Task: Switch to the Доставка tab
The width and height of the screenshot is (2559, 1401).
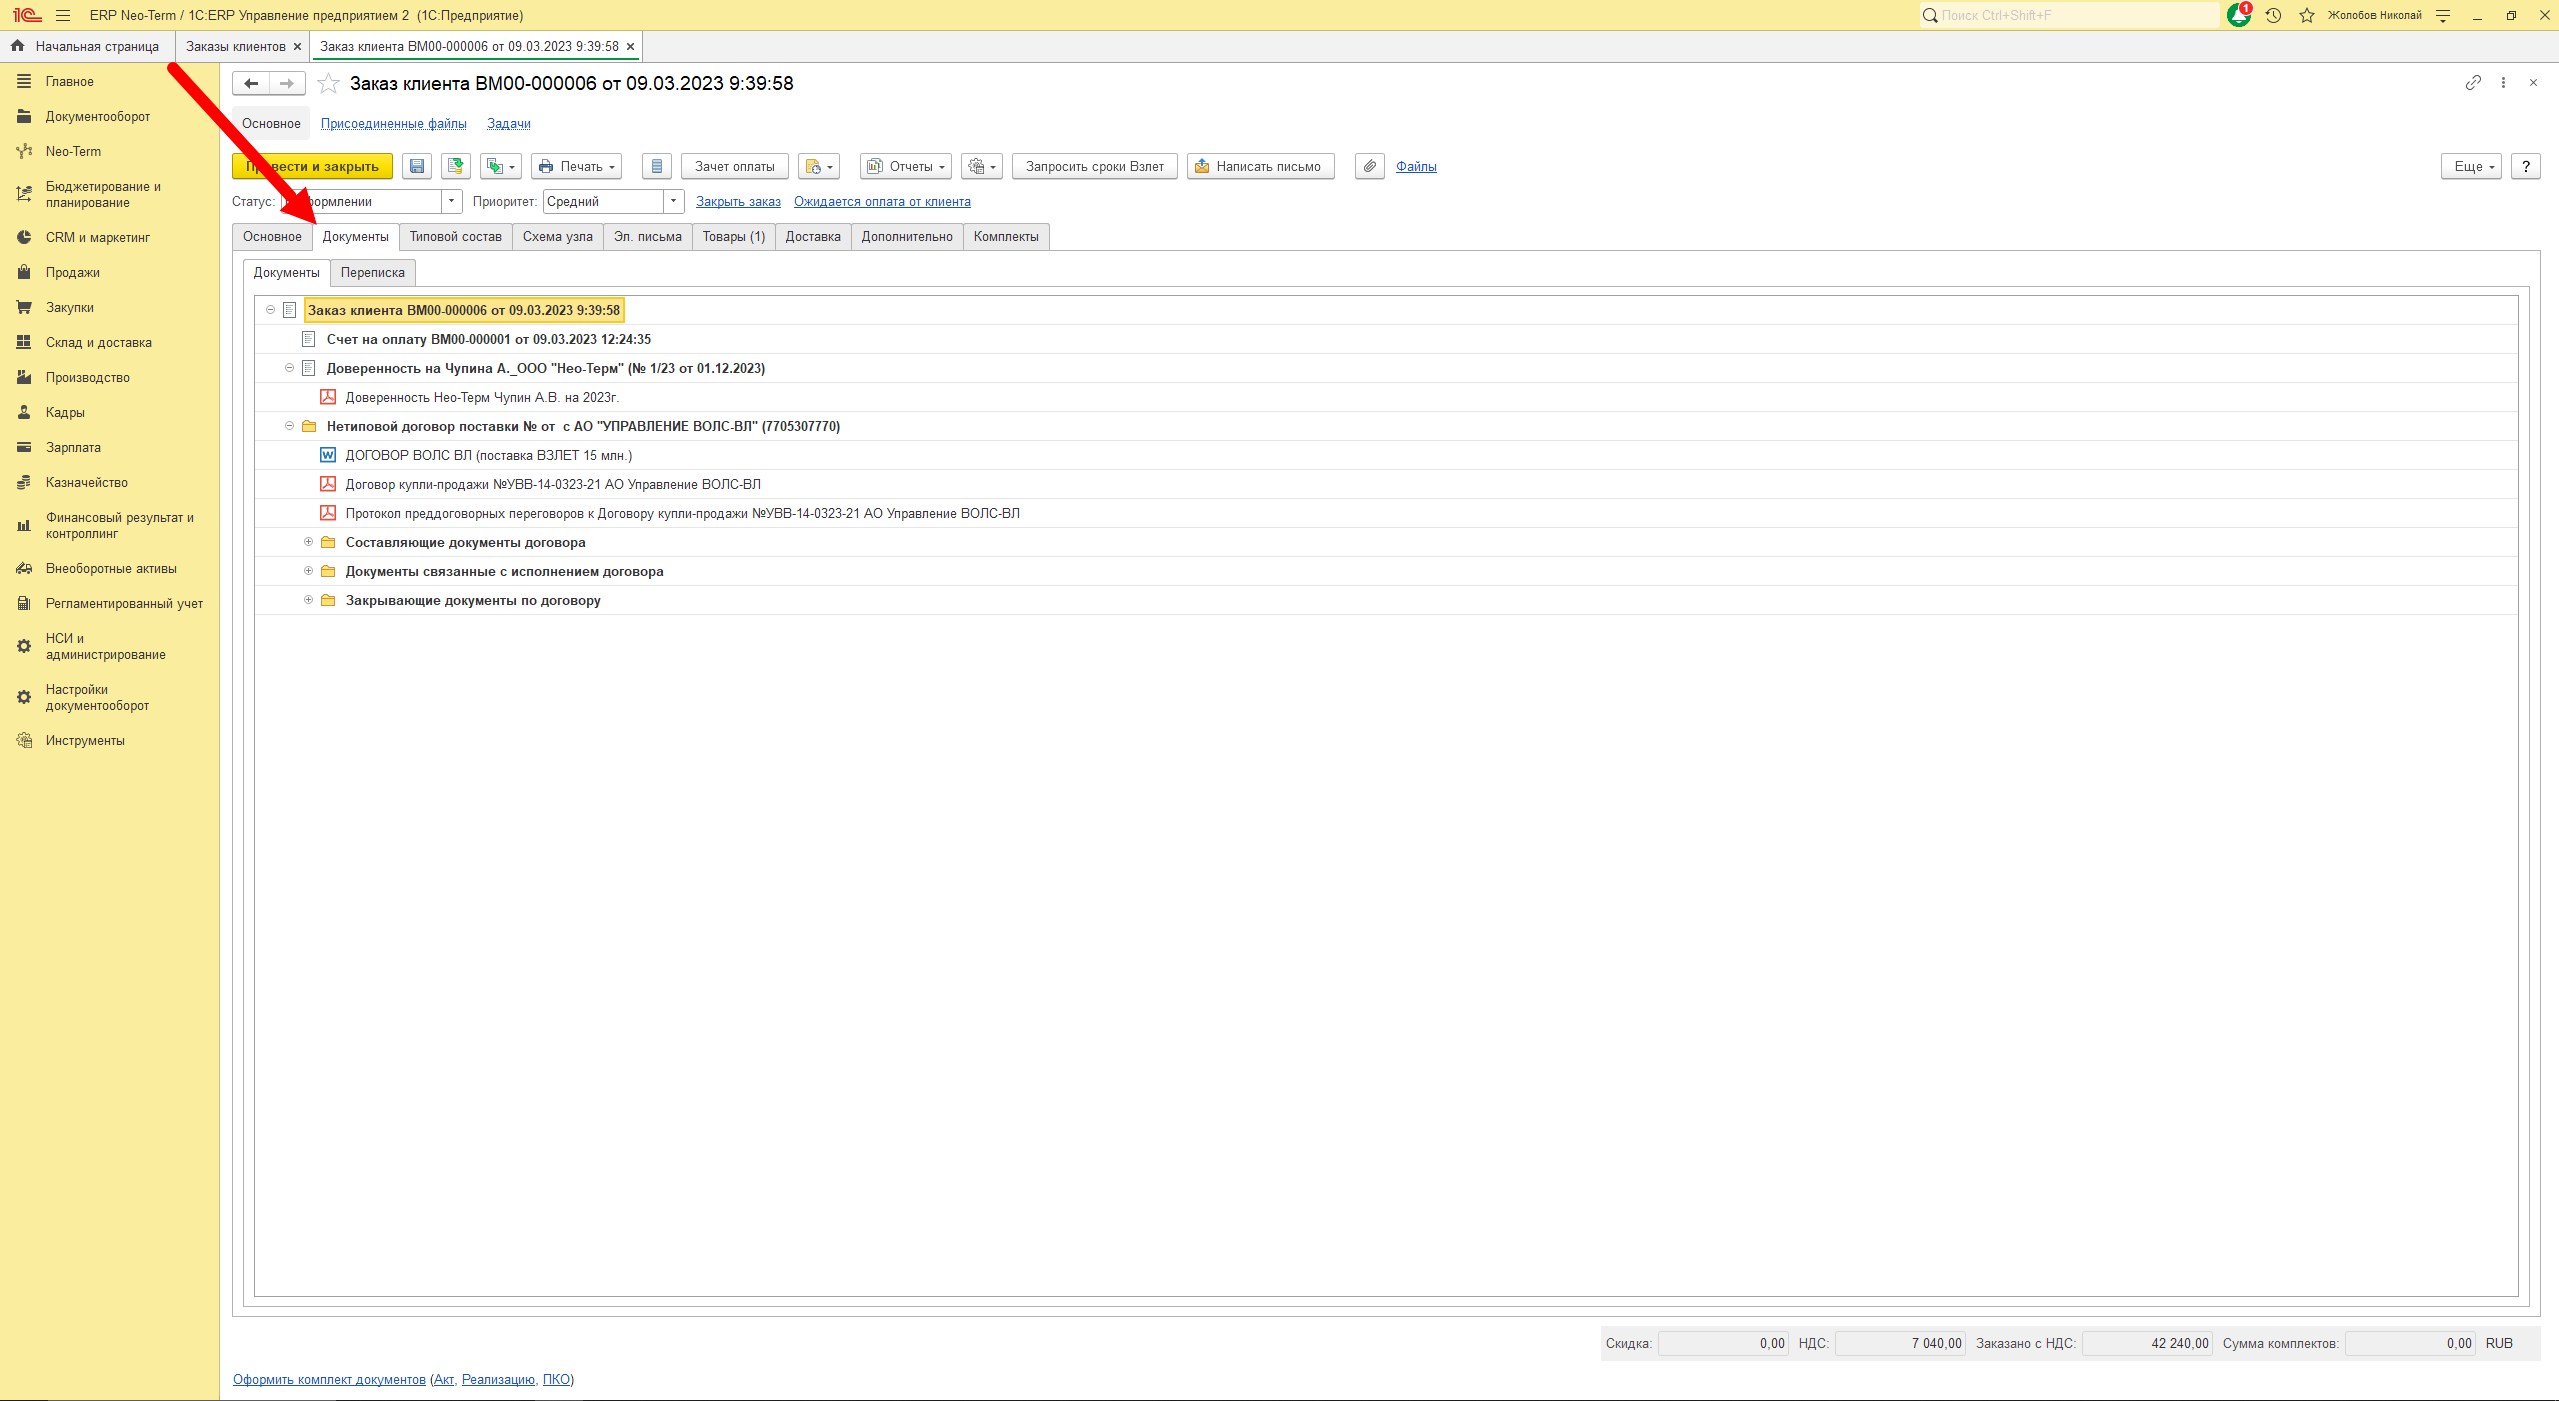Action: 813,237
